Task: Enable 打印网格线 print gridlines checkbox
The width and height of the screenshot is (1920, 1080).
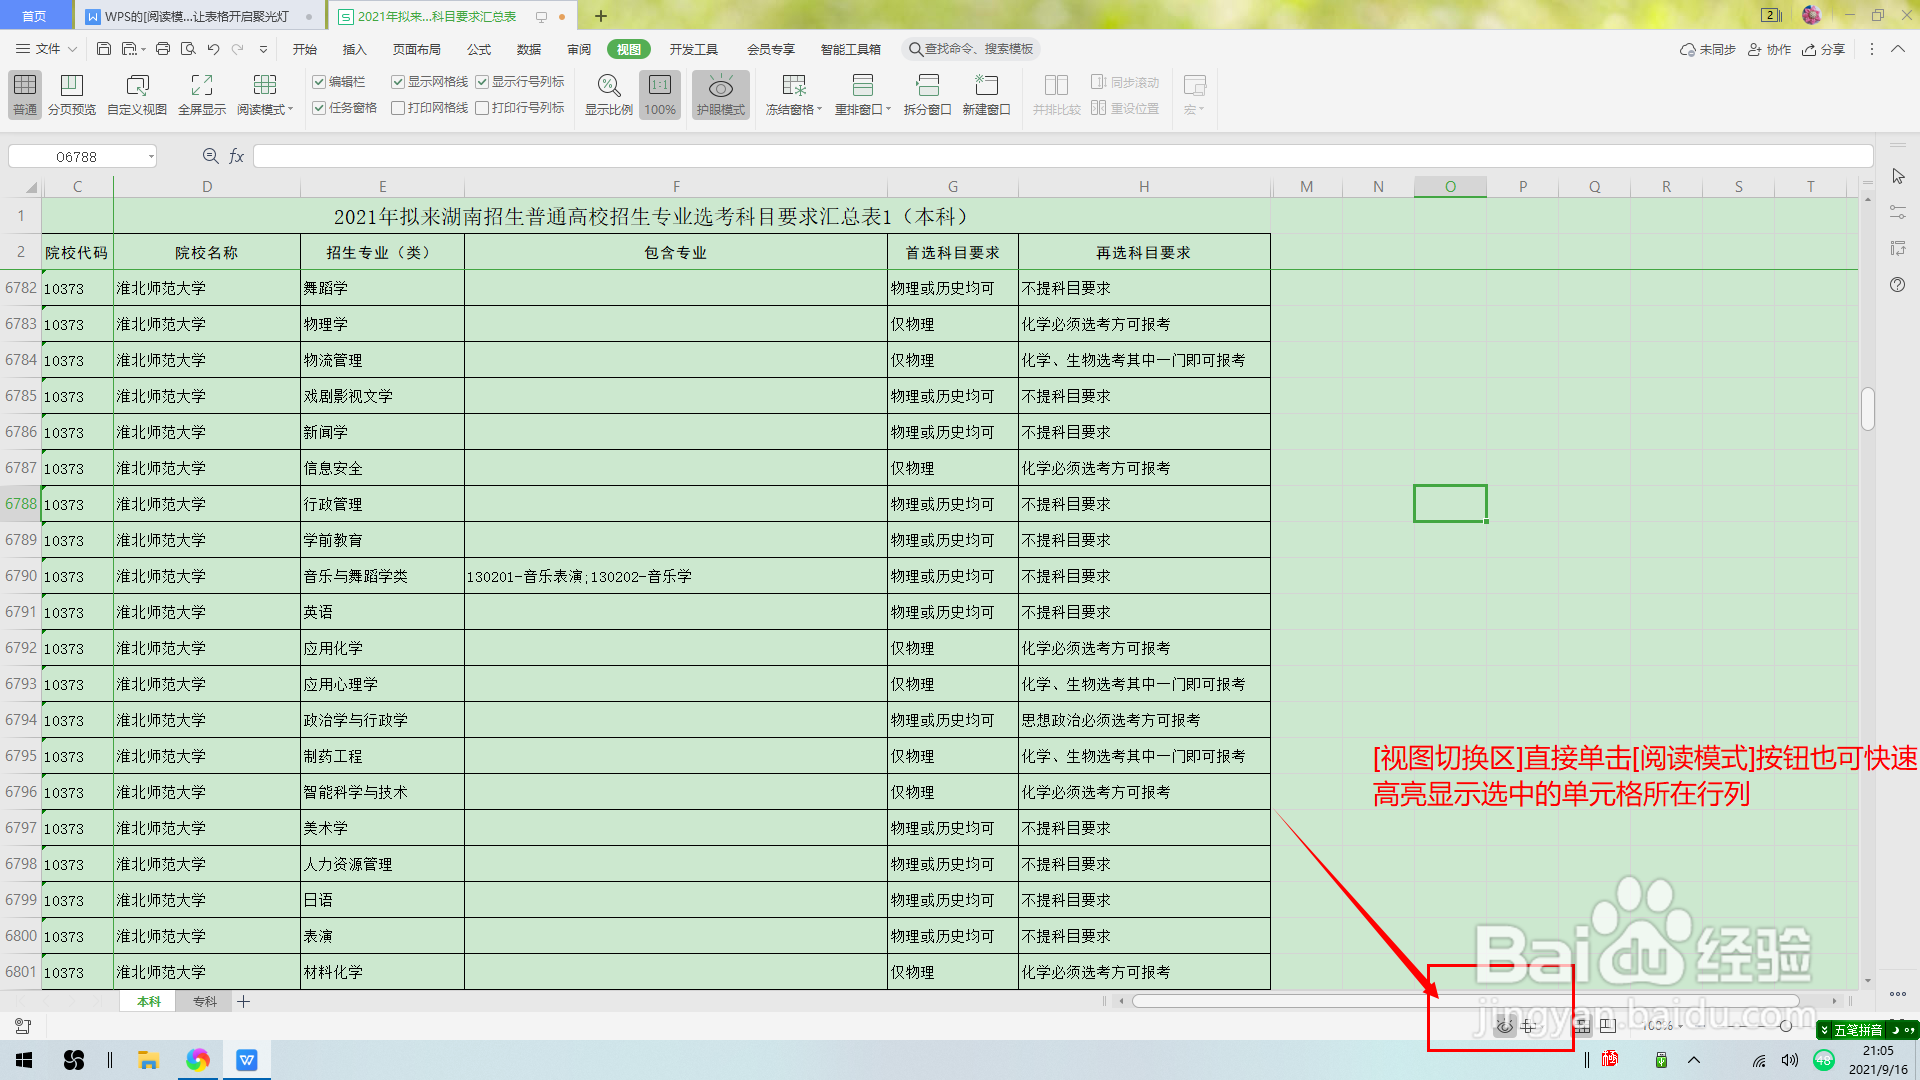Action: click(x=398, y=108)
